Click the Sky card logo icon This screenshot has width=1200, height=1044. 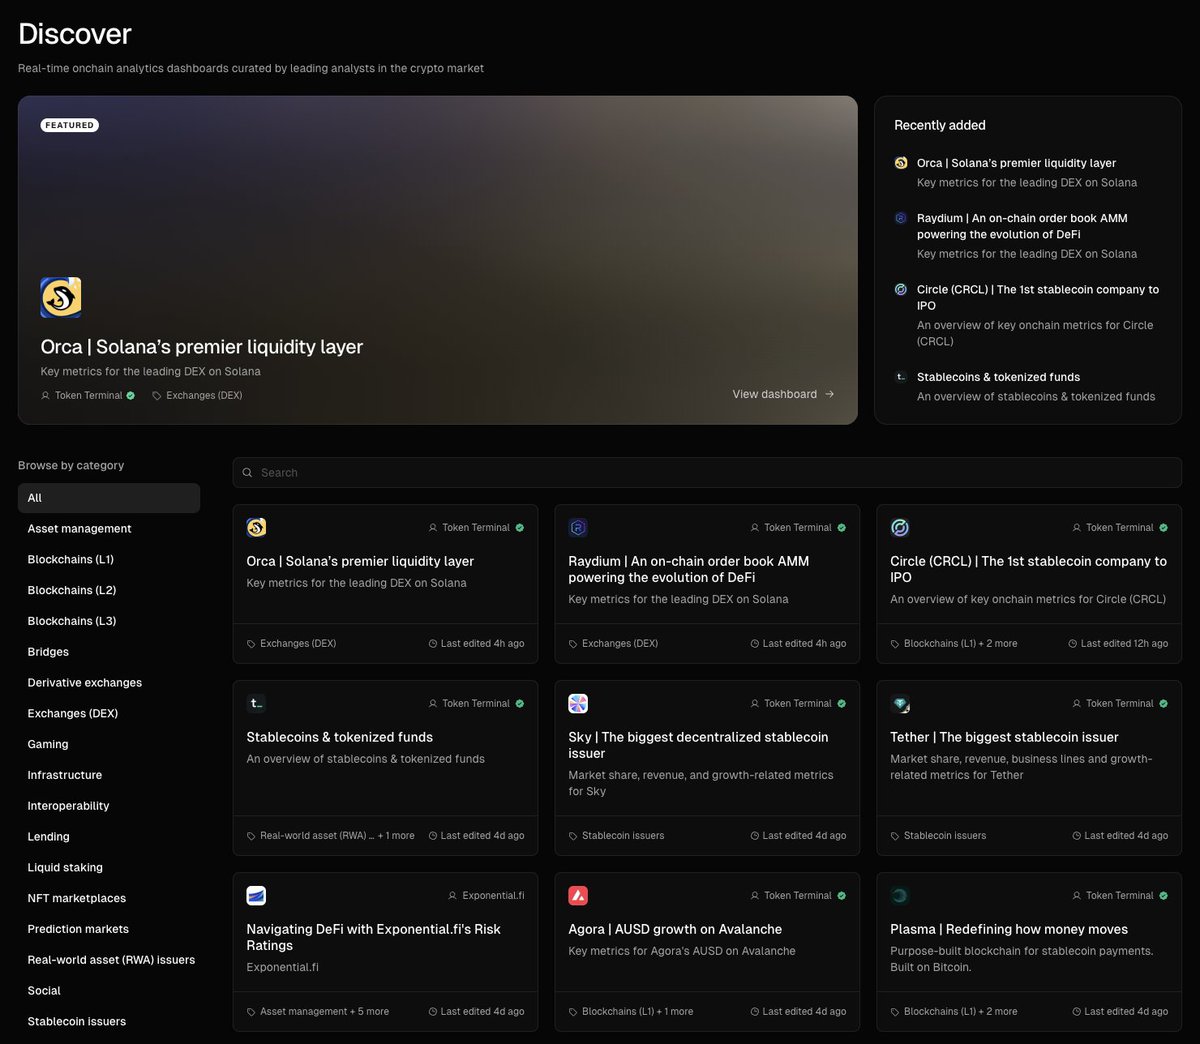(578, 704)
